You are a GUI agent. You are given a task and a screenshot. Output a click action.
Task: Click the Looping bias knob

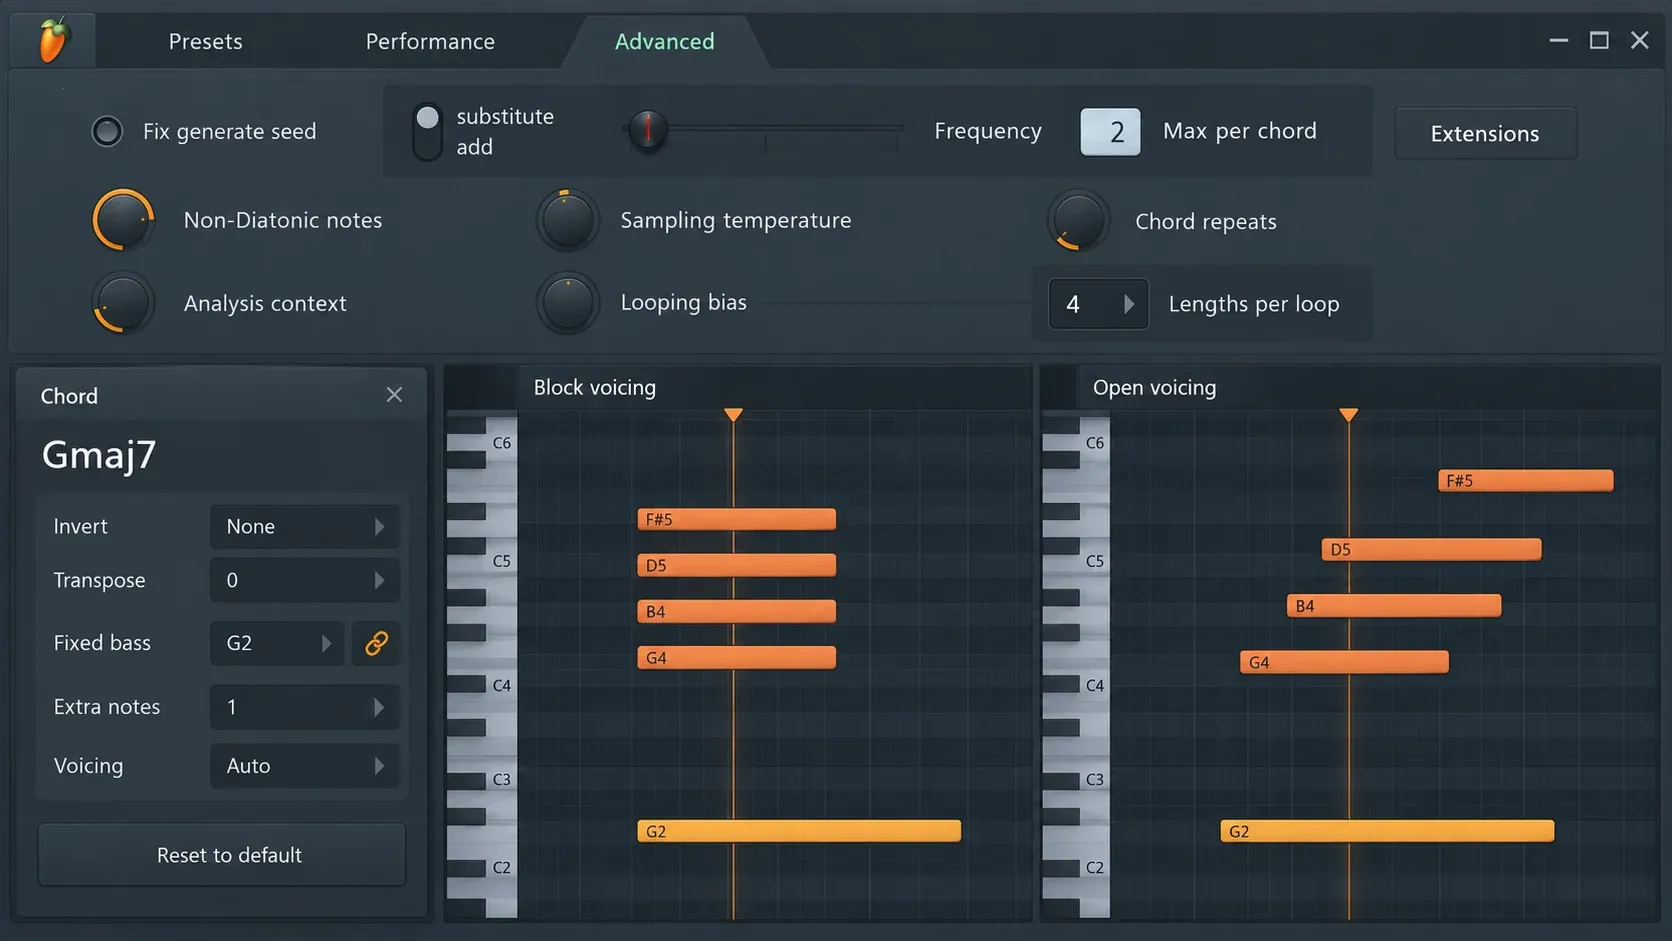click(x=568, y=303)
